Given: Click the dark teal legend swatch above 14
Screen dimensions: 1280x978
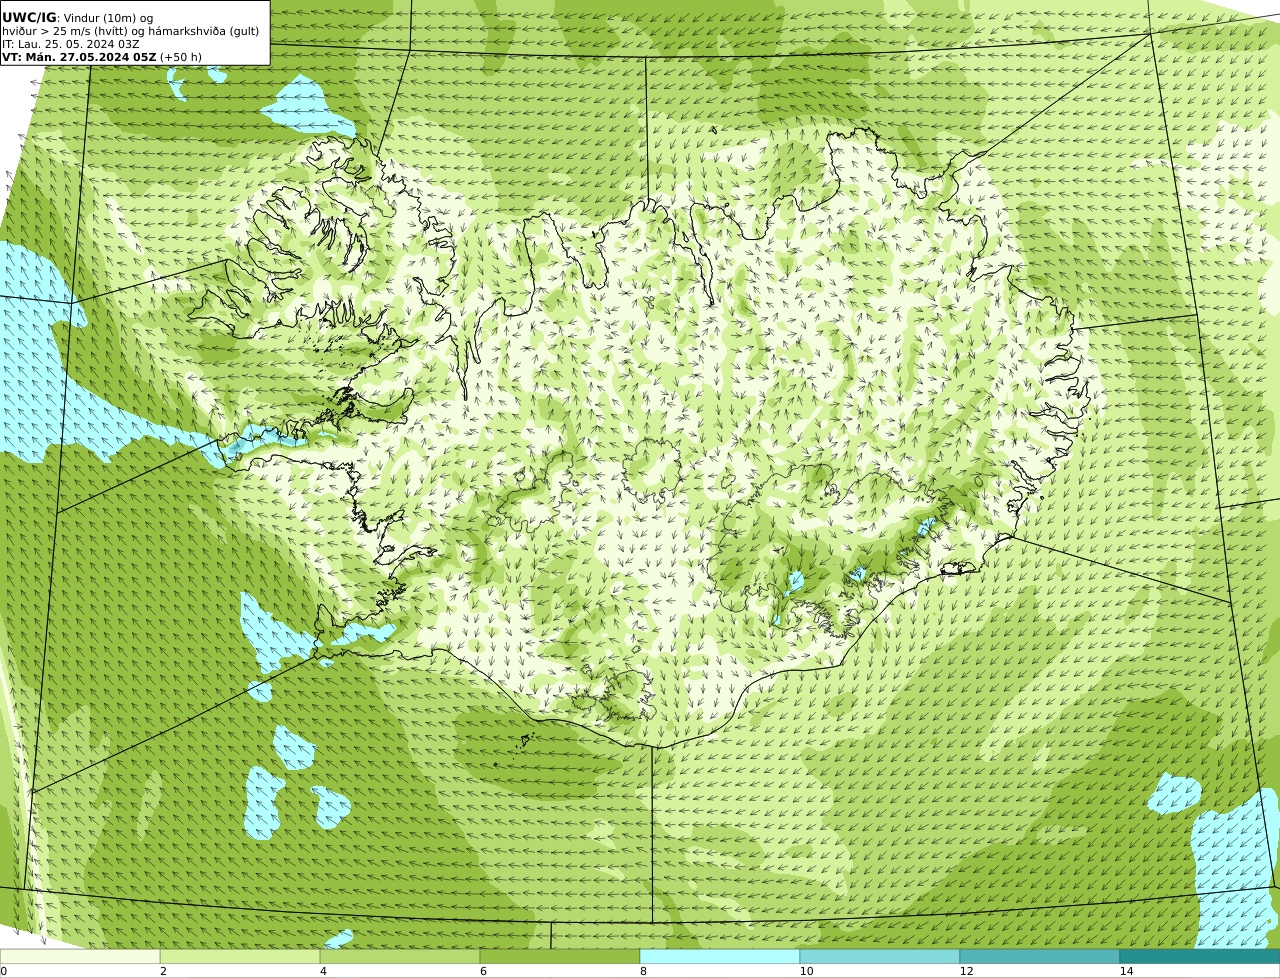Looking at the screenshot, I should (x=1200, y=956).
